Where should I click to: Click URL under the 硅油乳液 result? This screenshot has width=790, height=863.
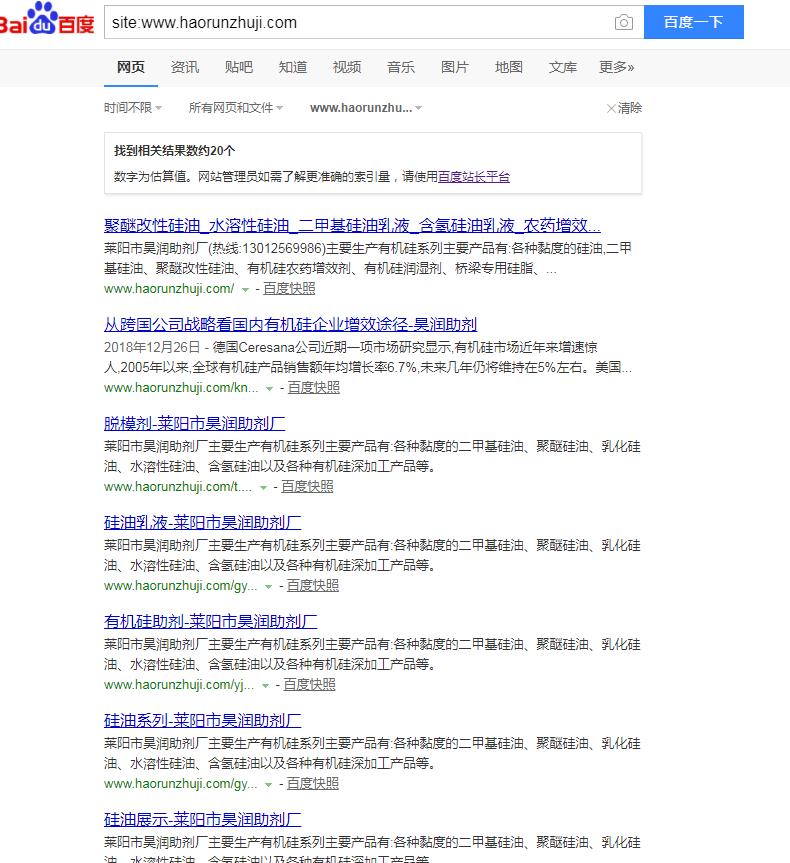click(181, 586)
